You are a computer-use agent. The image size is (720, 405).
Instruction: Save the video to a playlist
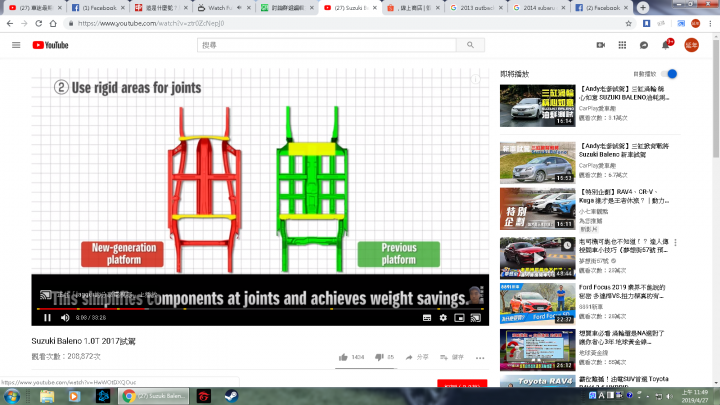[452, 357]
